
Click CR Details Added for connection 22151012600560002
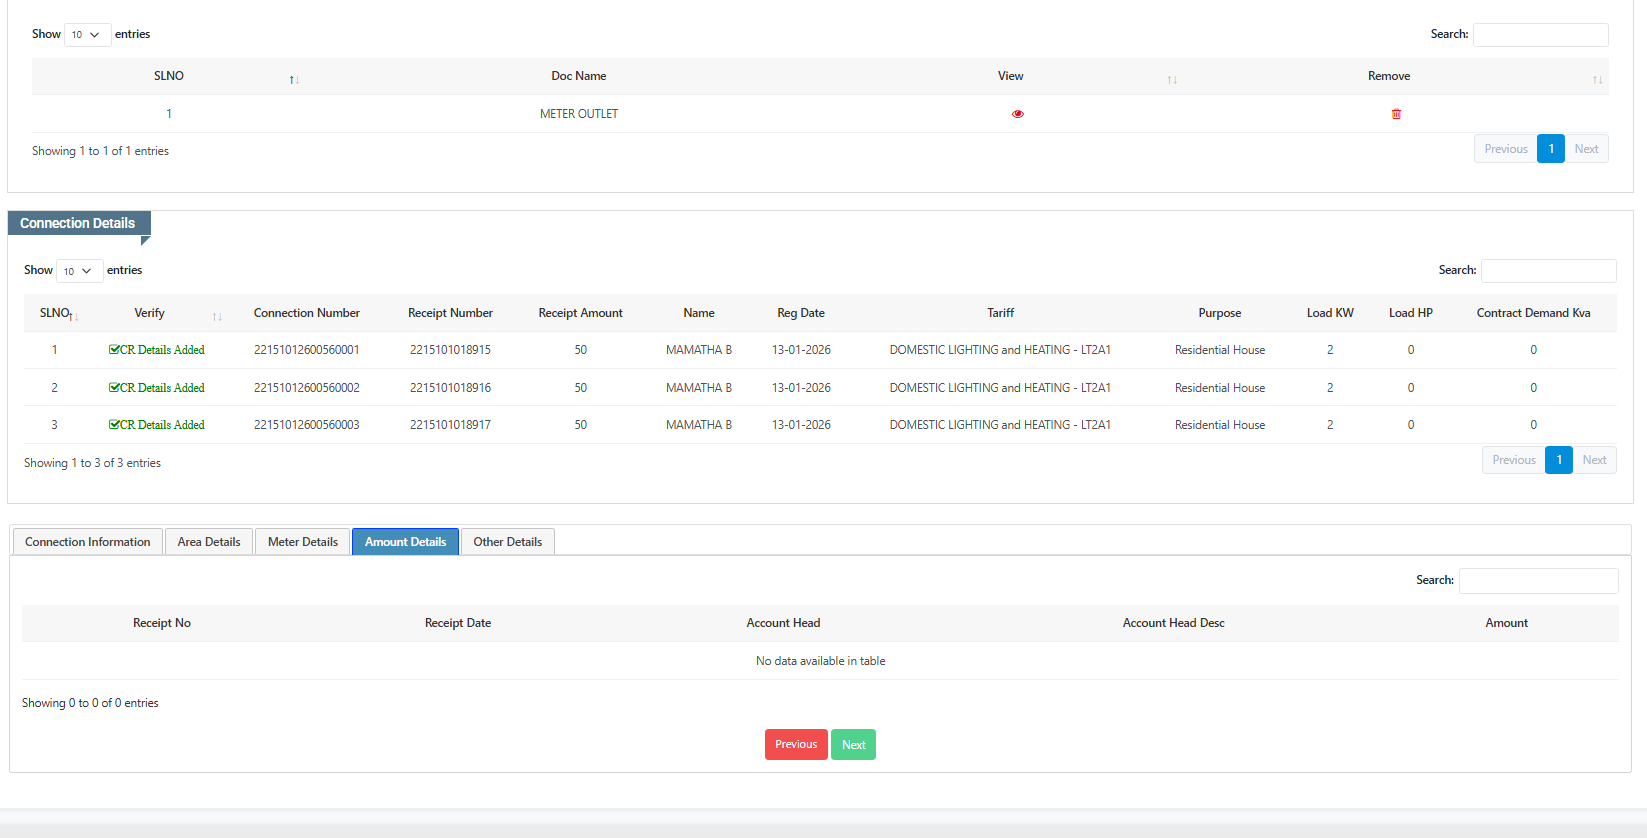(x=157, y=388)
